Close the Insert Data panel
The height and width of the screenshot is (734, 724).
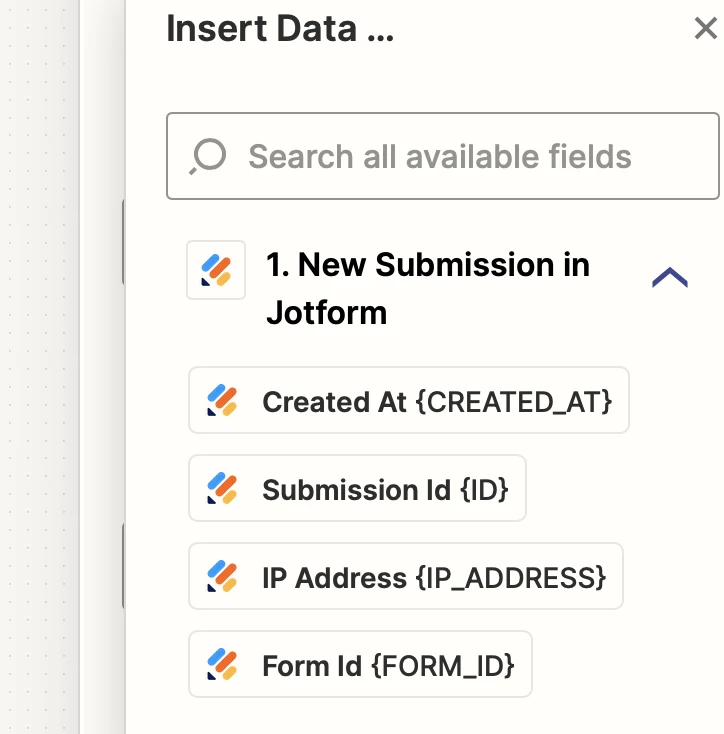point(706,29)
